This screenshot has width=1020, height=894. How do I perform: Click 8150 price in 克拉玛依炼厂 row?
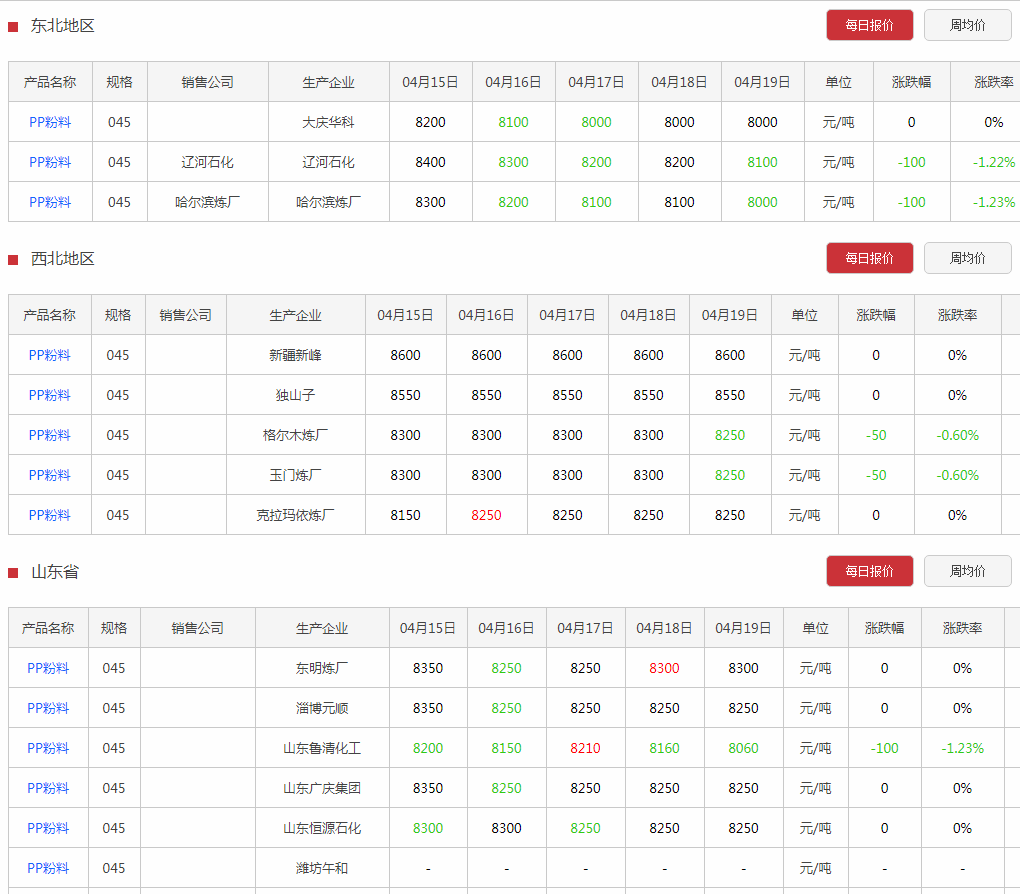(405, 515)
